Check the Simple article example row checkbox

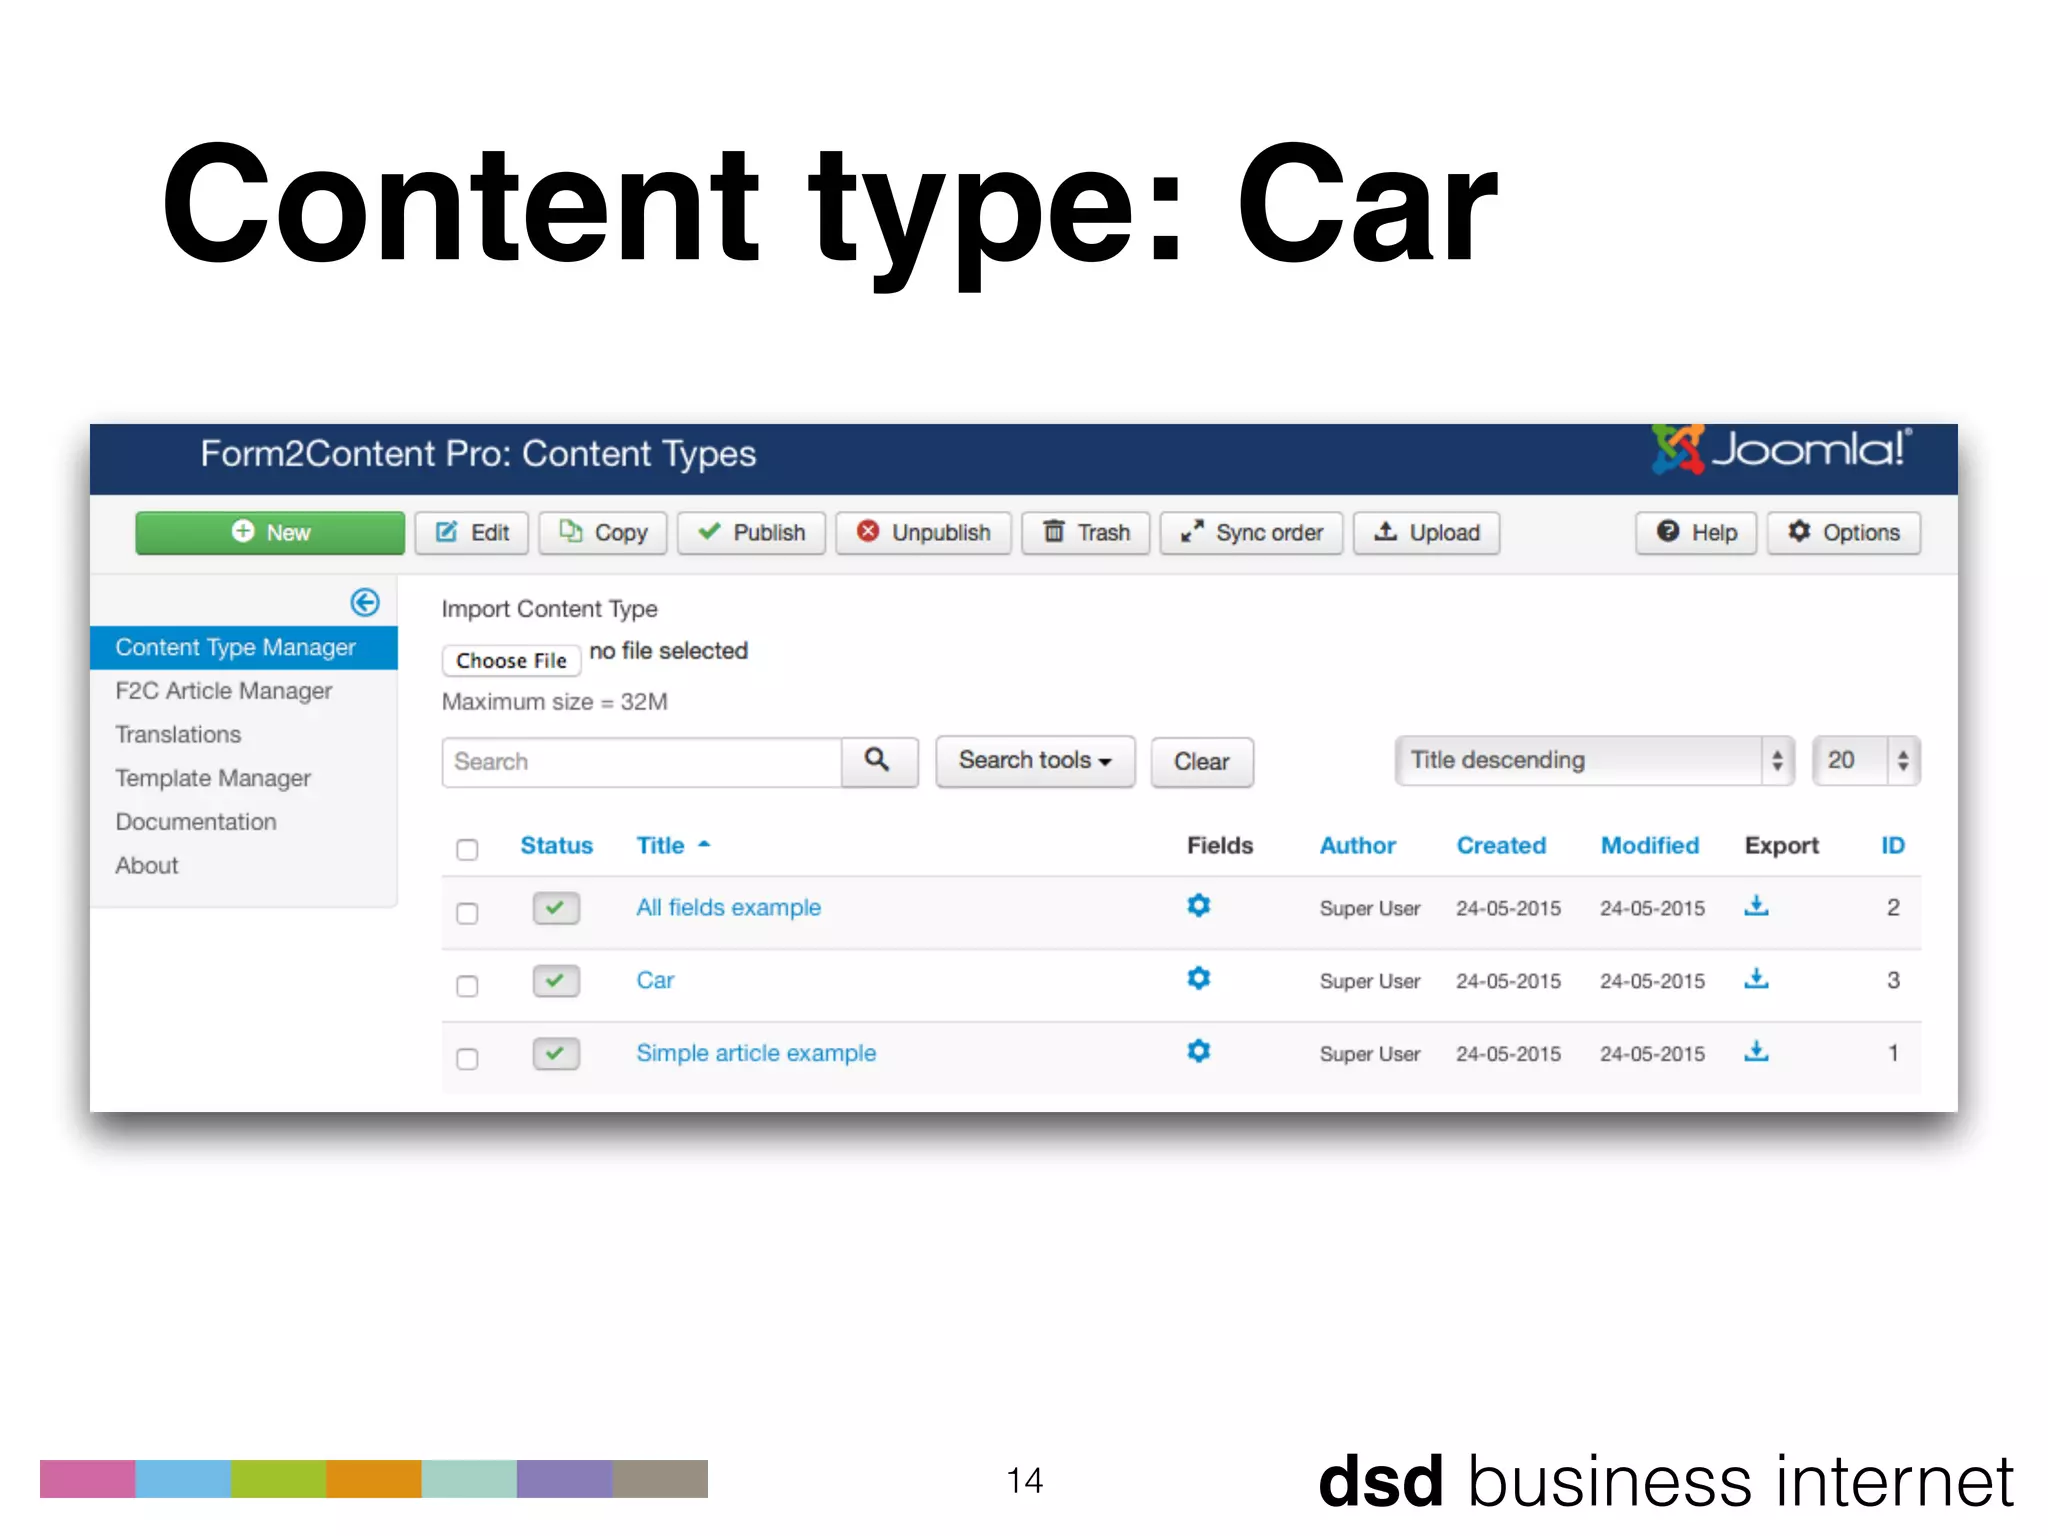click(467, 1059)
